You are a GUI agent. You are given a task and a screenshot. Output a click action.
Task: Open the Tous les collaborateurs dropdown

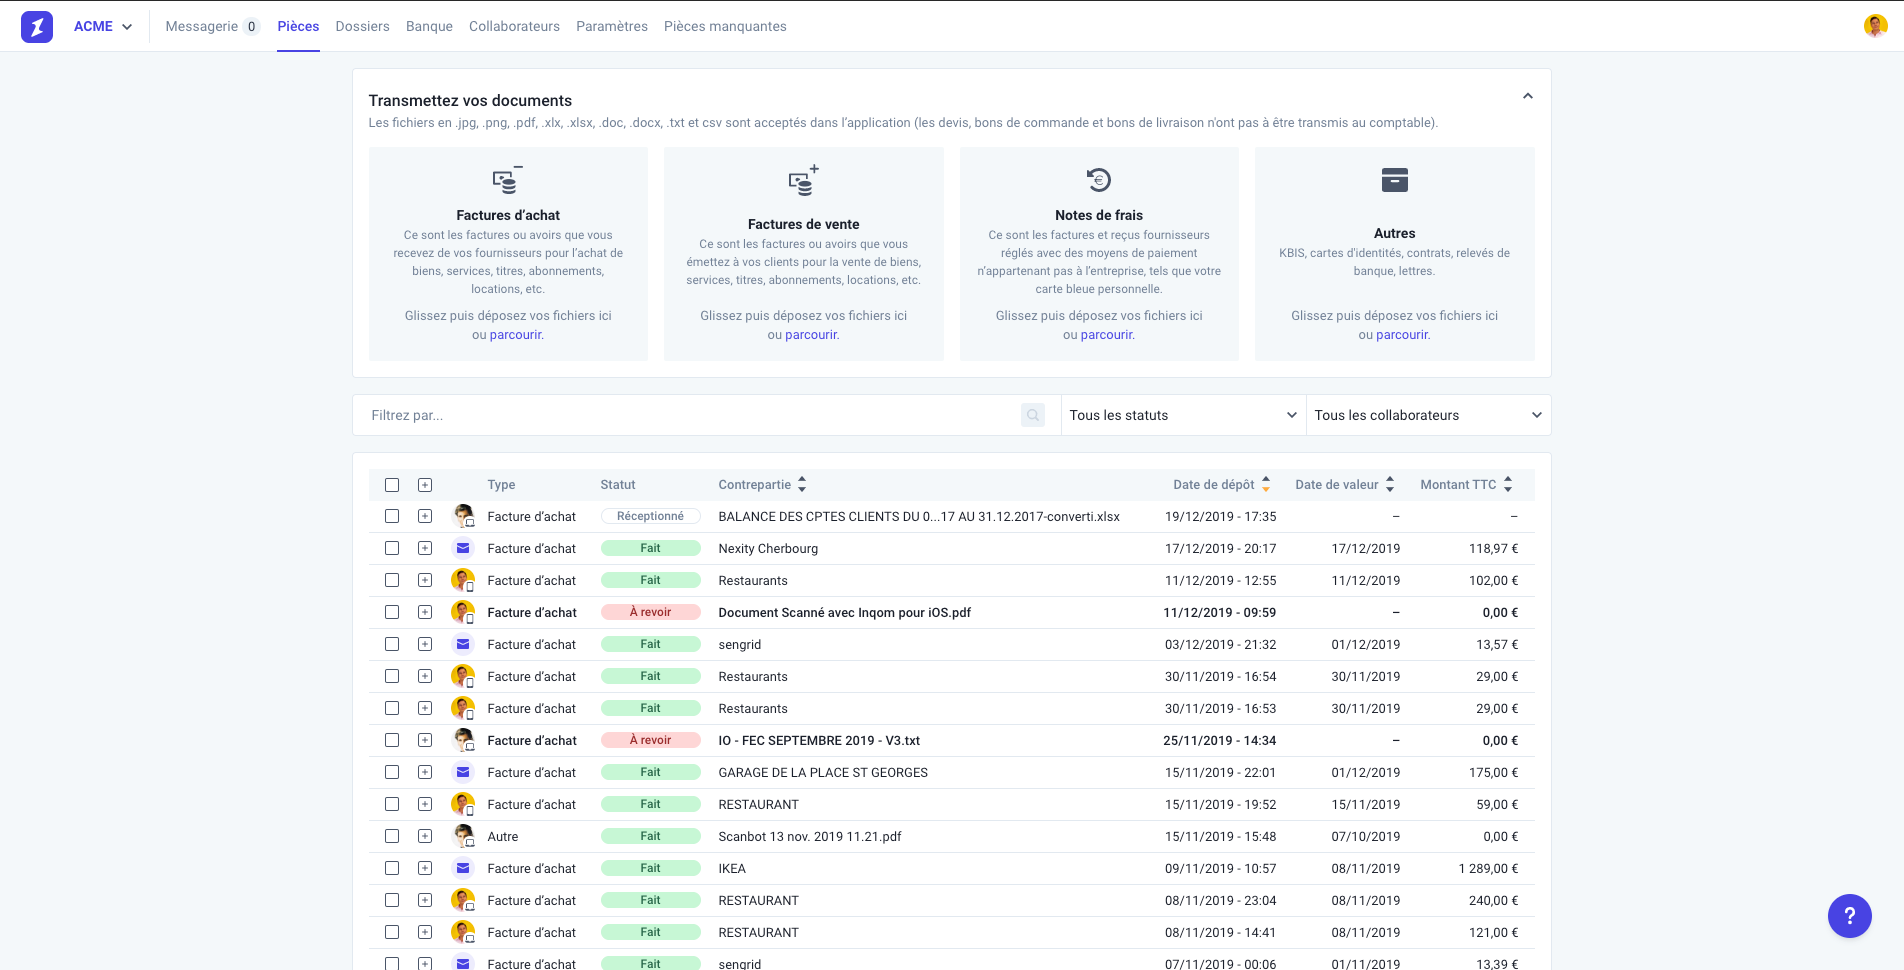[x=1427, y=415]
